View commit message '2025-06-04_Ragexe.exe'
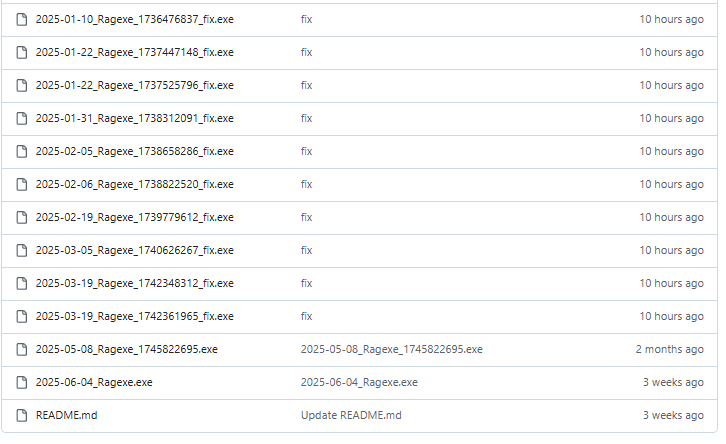Viewport: 726px width, 444px height. [359, 382]
